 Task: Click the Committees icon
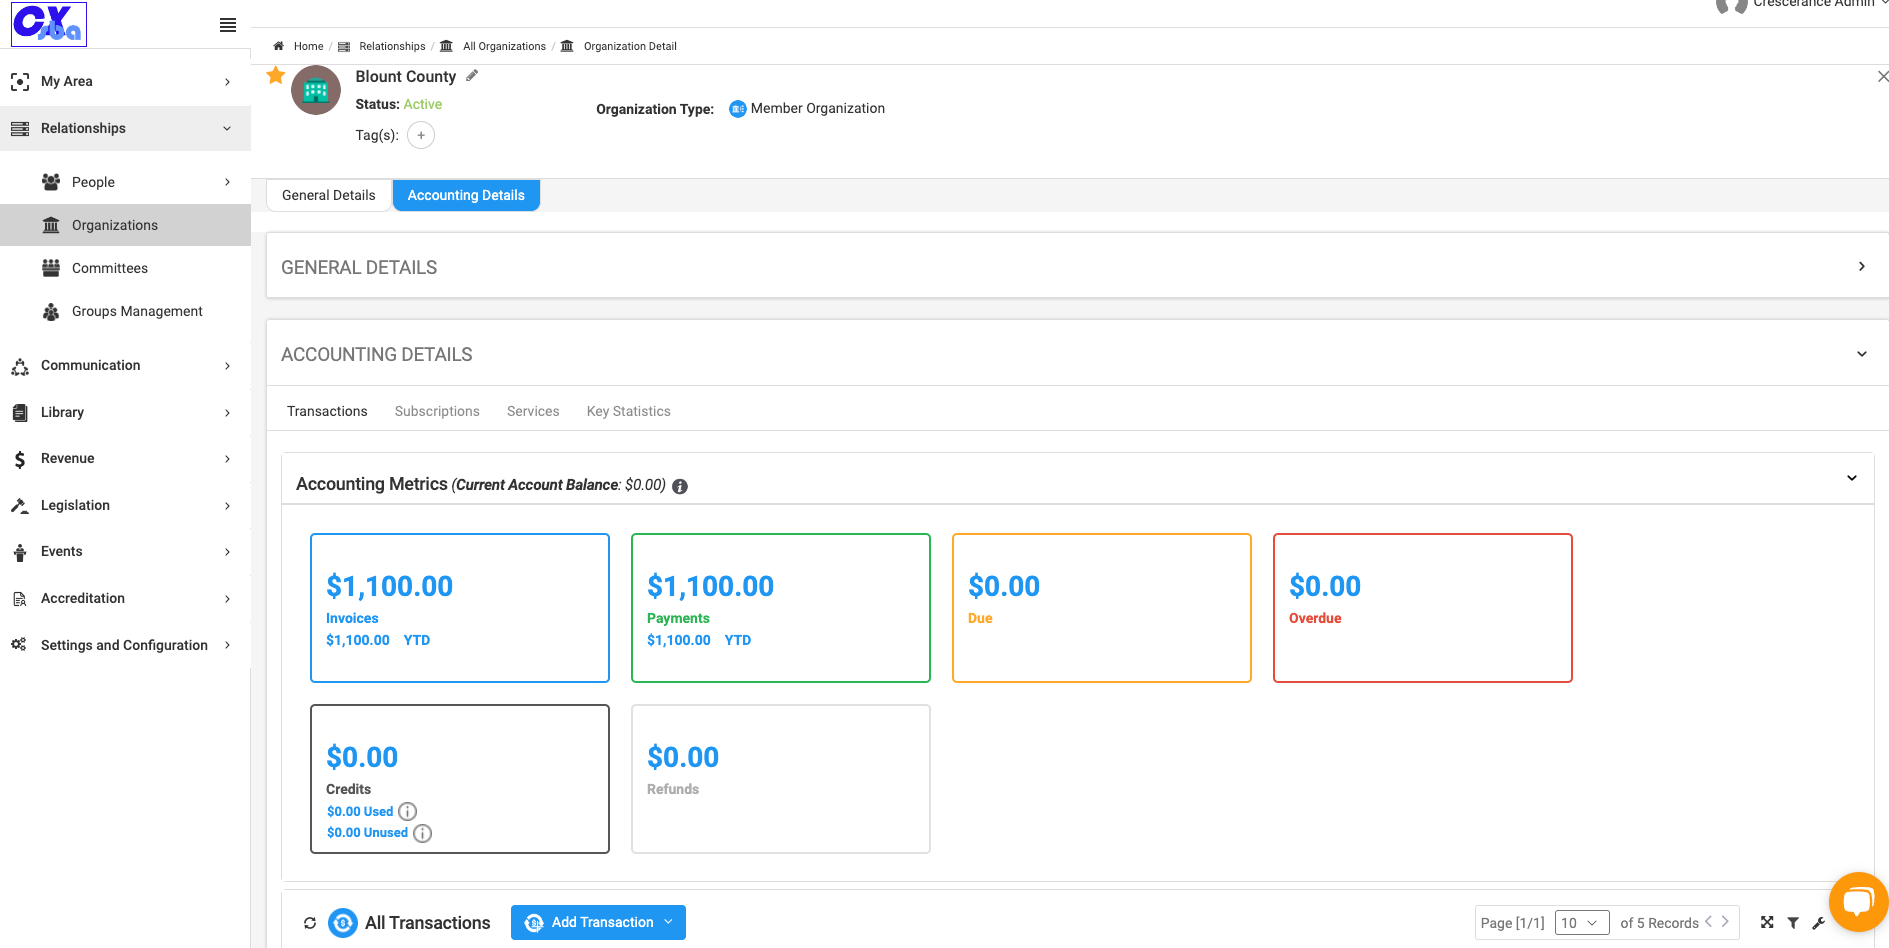click(51, 268)
